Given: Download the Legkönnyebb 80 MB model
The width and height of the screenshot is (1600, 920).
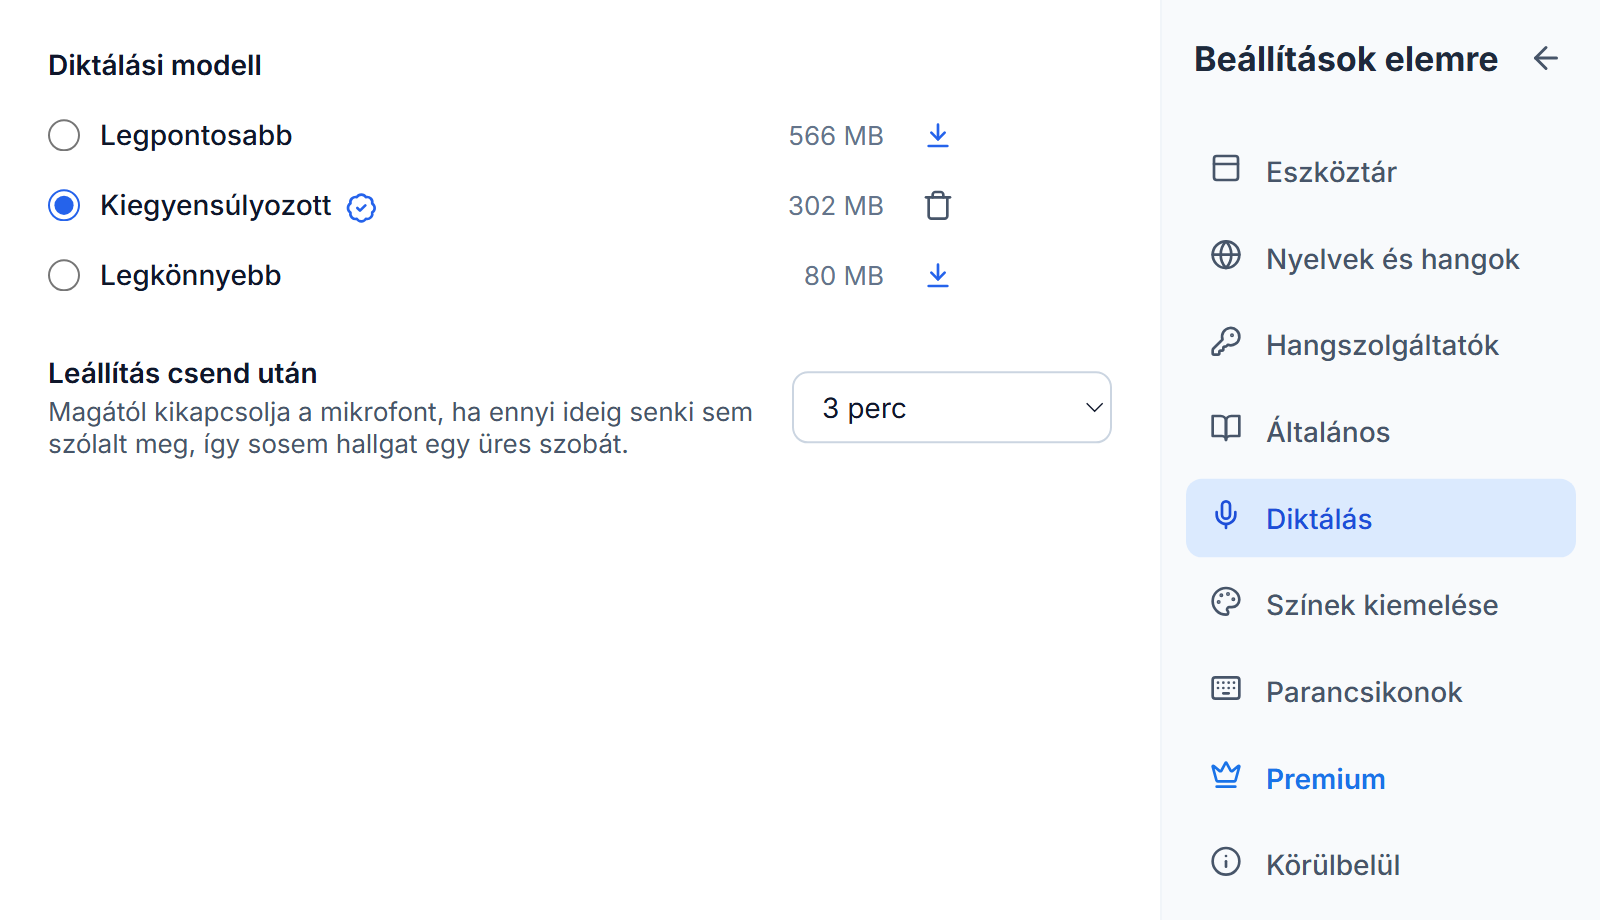Looking at the screenshot, I should 937,275.
